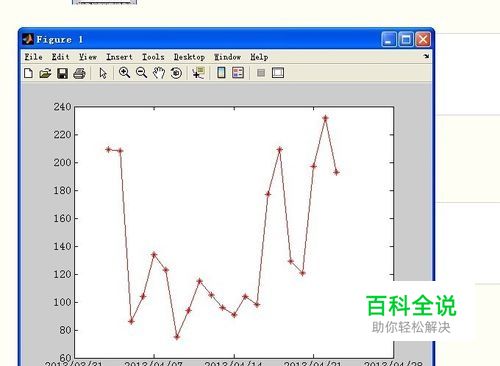Open a file with the folder icon
Image resolution: width=500 pixels, height=366 pixels.
(x=45, y=73)
